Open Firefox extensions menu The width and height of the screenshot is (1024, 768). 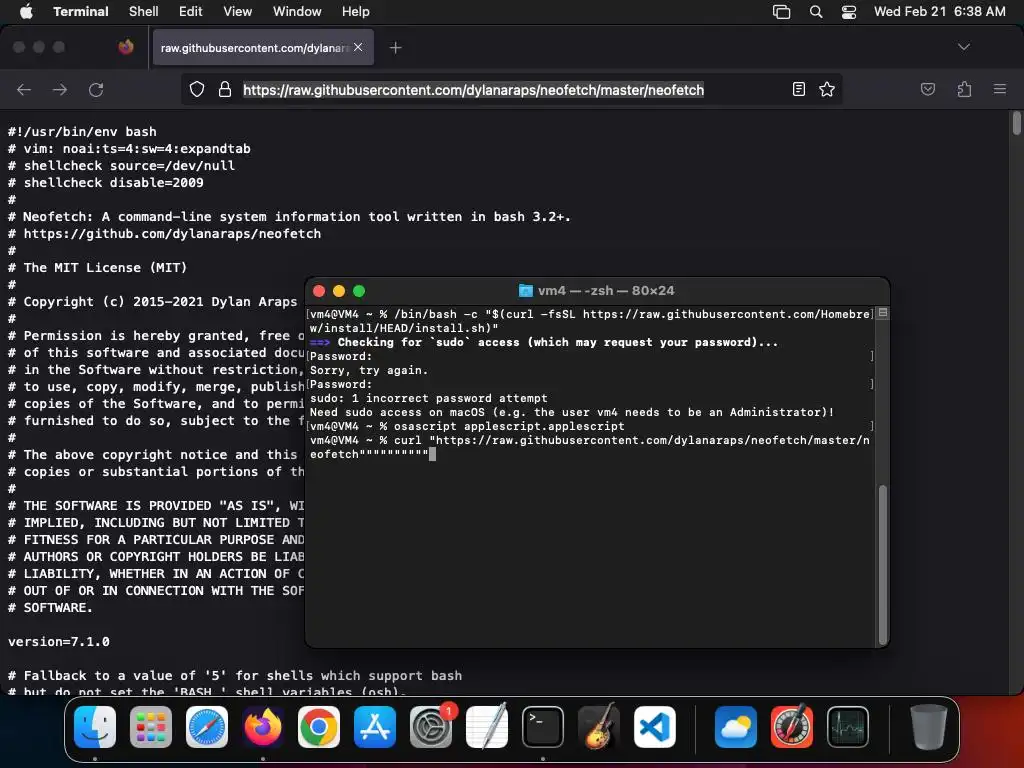pos(964,89)
